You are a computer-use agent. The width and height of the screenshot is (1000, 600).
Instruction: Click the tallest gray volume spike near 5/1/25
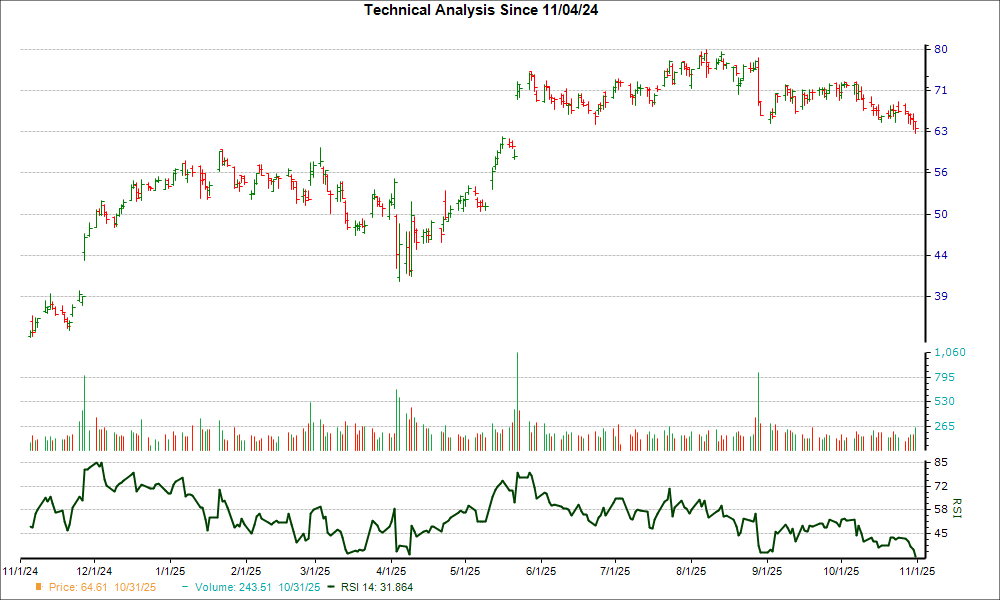pos(518,400)
